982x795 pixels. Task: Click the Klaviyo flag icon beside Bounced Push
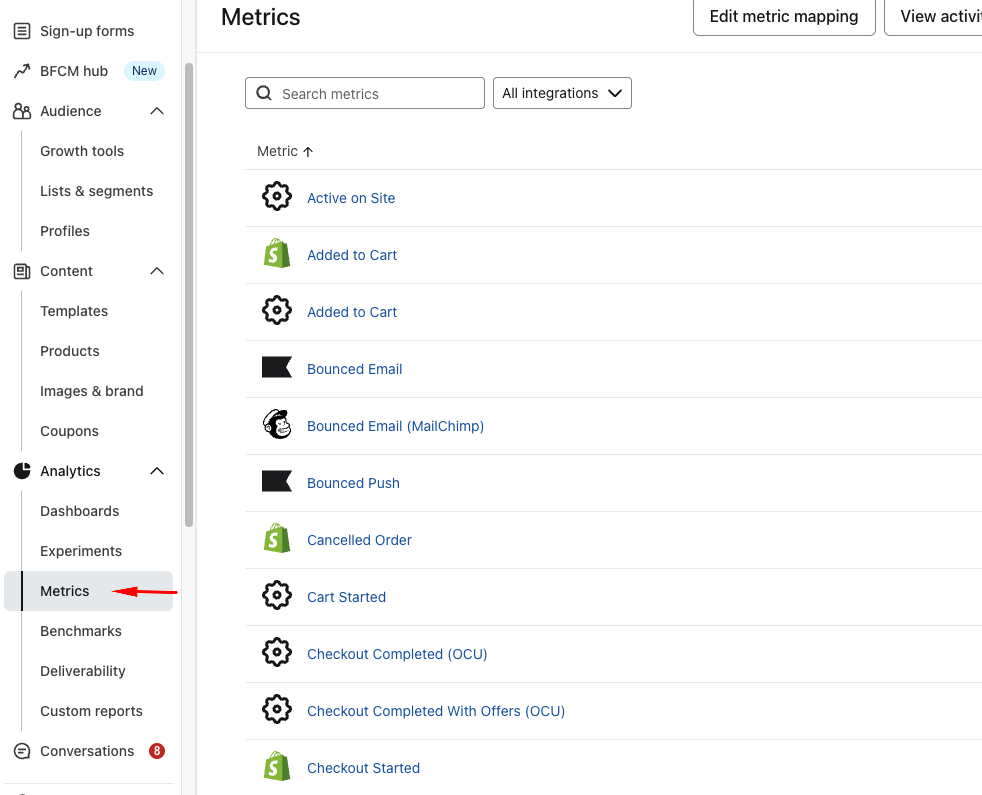[277, 481]
